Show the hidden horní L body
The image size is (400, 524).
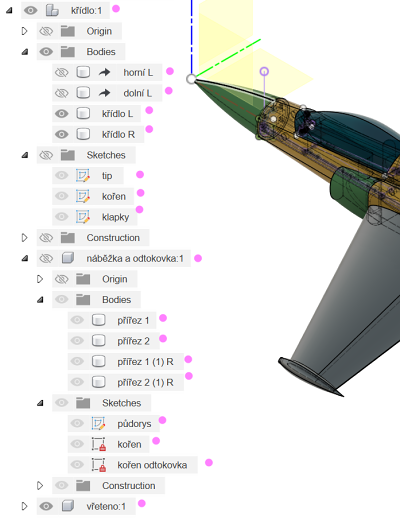click(61, 72)
